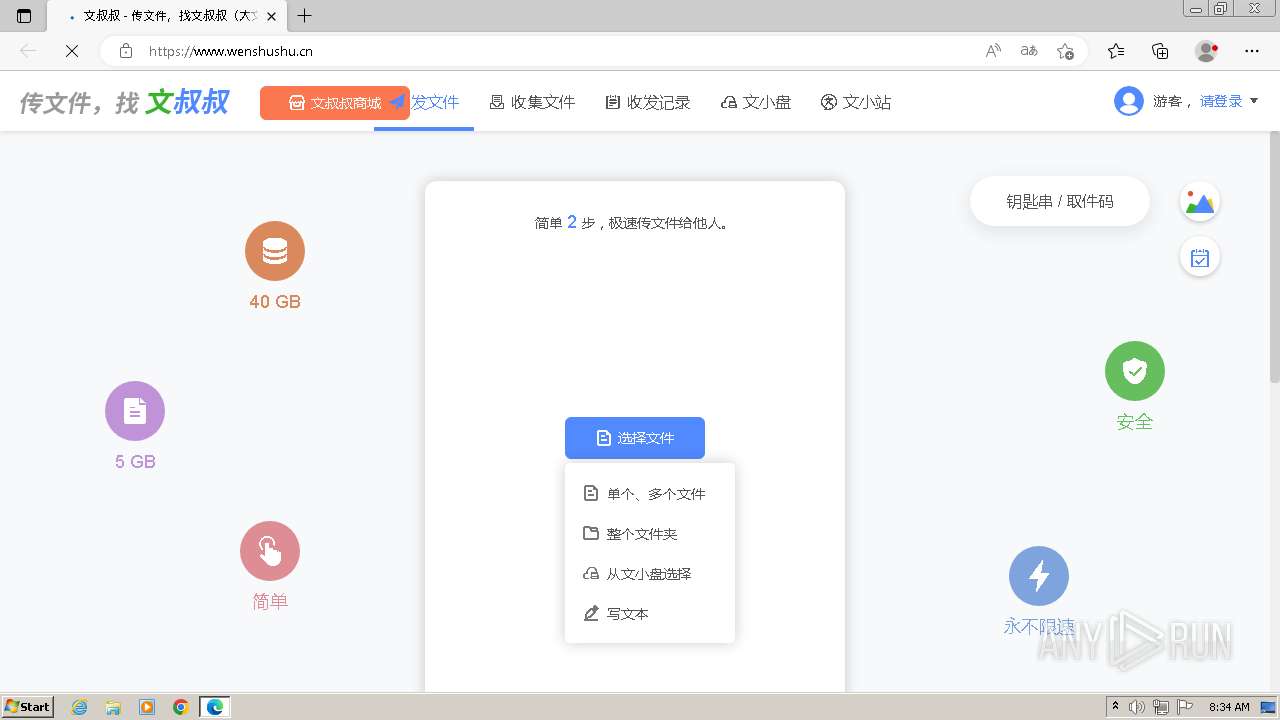Click the page vertical scrollbar
This screenshot has height=720, width=1280.
click(1274, 258)
